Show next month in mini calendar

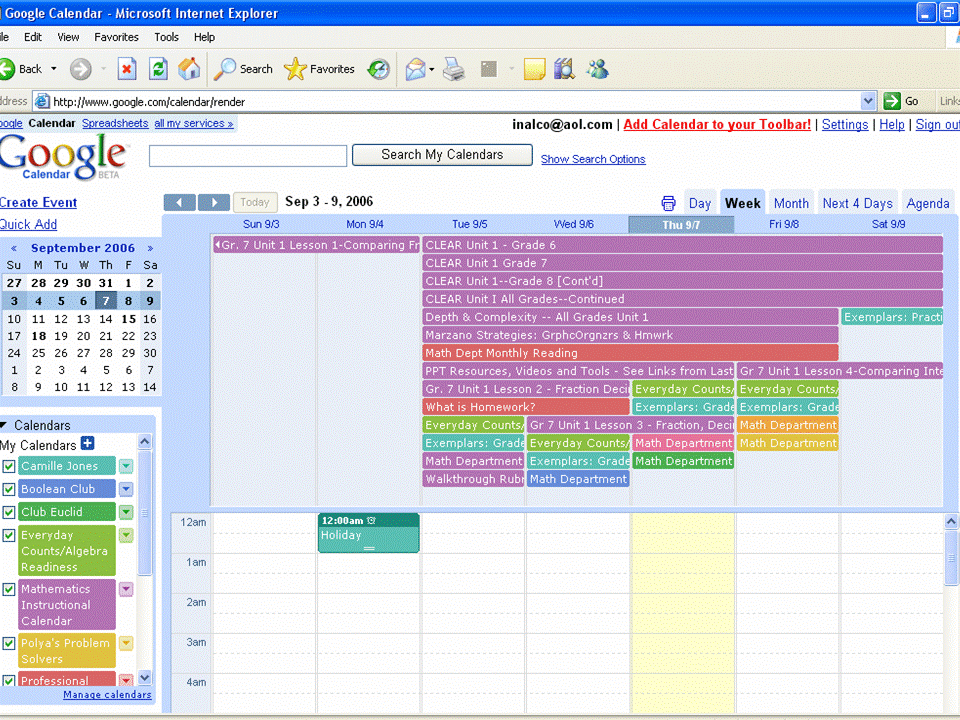(150, 248)
